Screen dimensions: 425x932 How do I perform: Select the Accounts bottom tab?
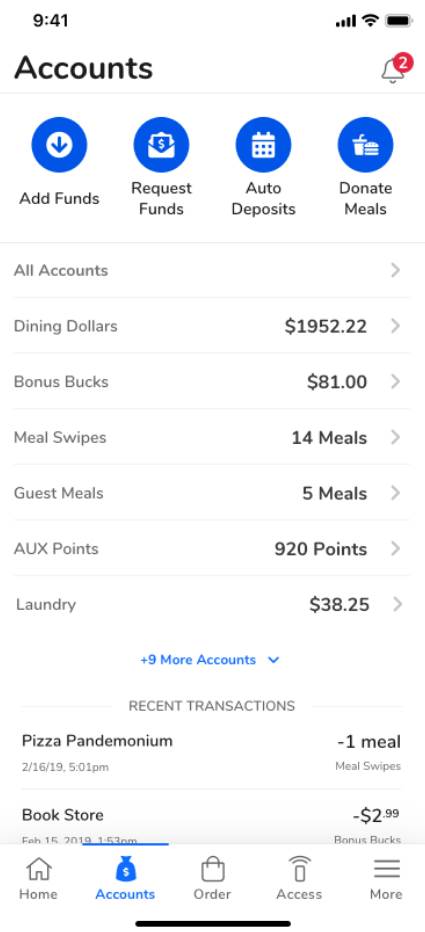(125, 878)
